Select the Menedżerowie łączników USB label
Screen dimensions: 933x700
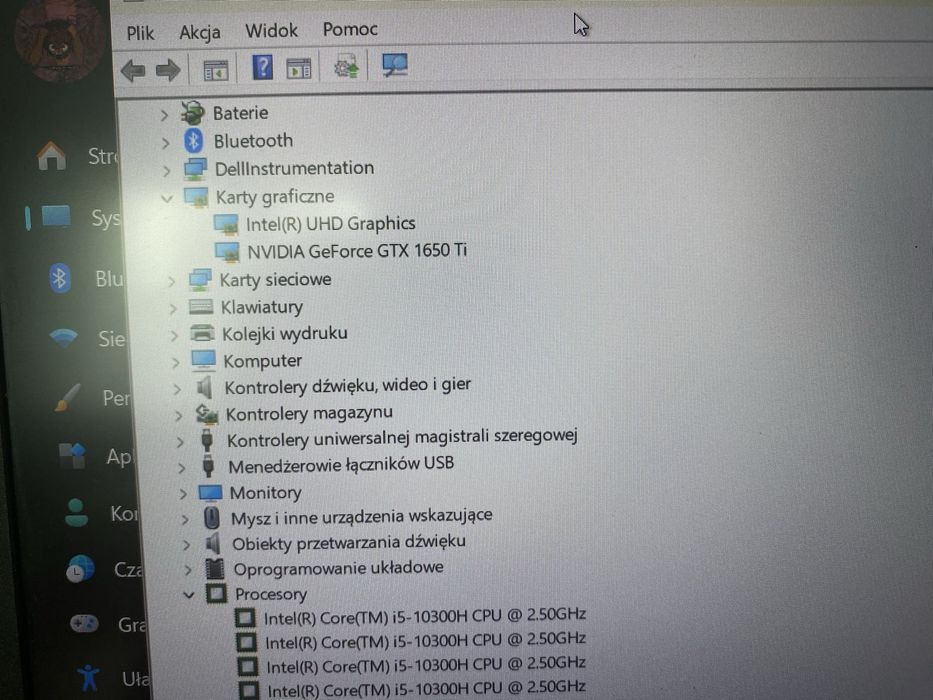341,465
